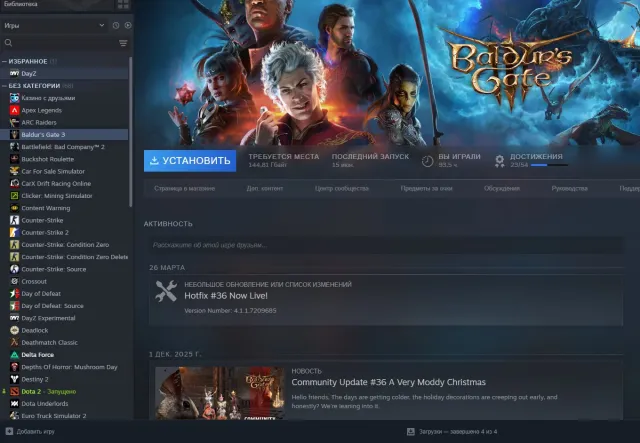Click the Content Warning game icon
640x443 pixels.
coord(14,208)
